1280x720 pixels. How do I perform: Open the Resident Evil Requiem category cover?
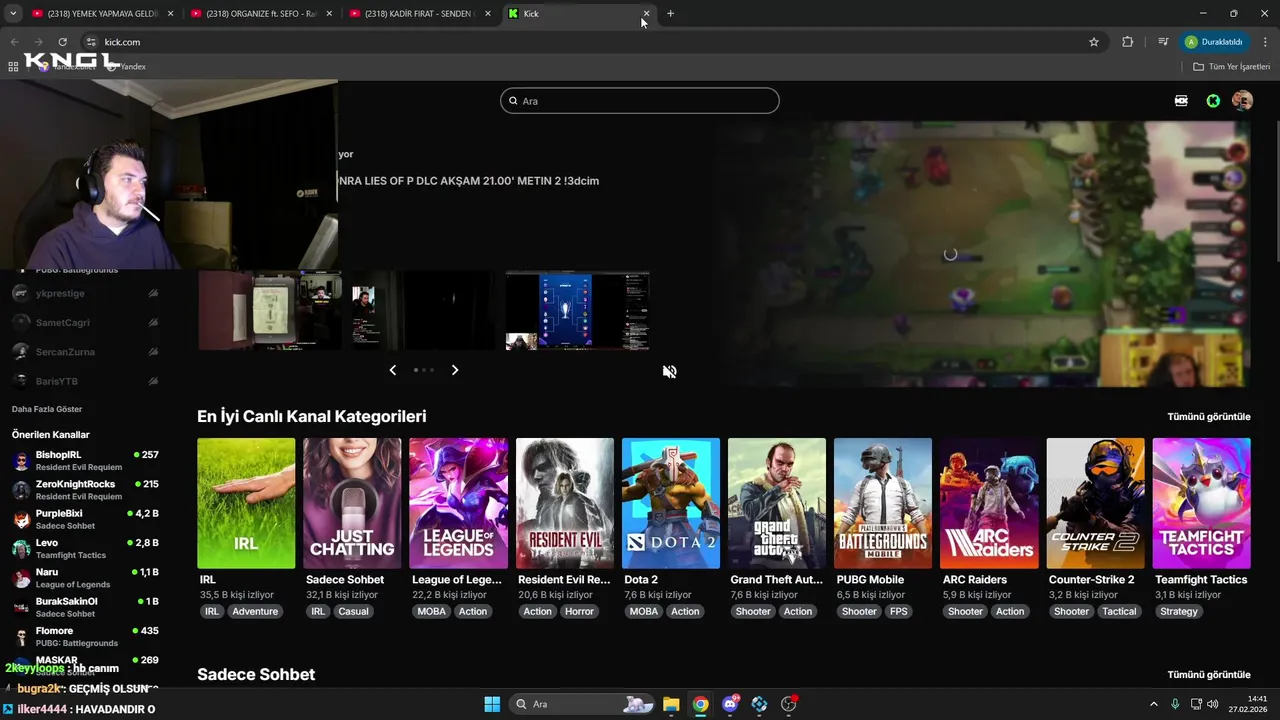pos(565,503)
